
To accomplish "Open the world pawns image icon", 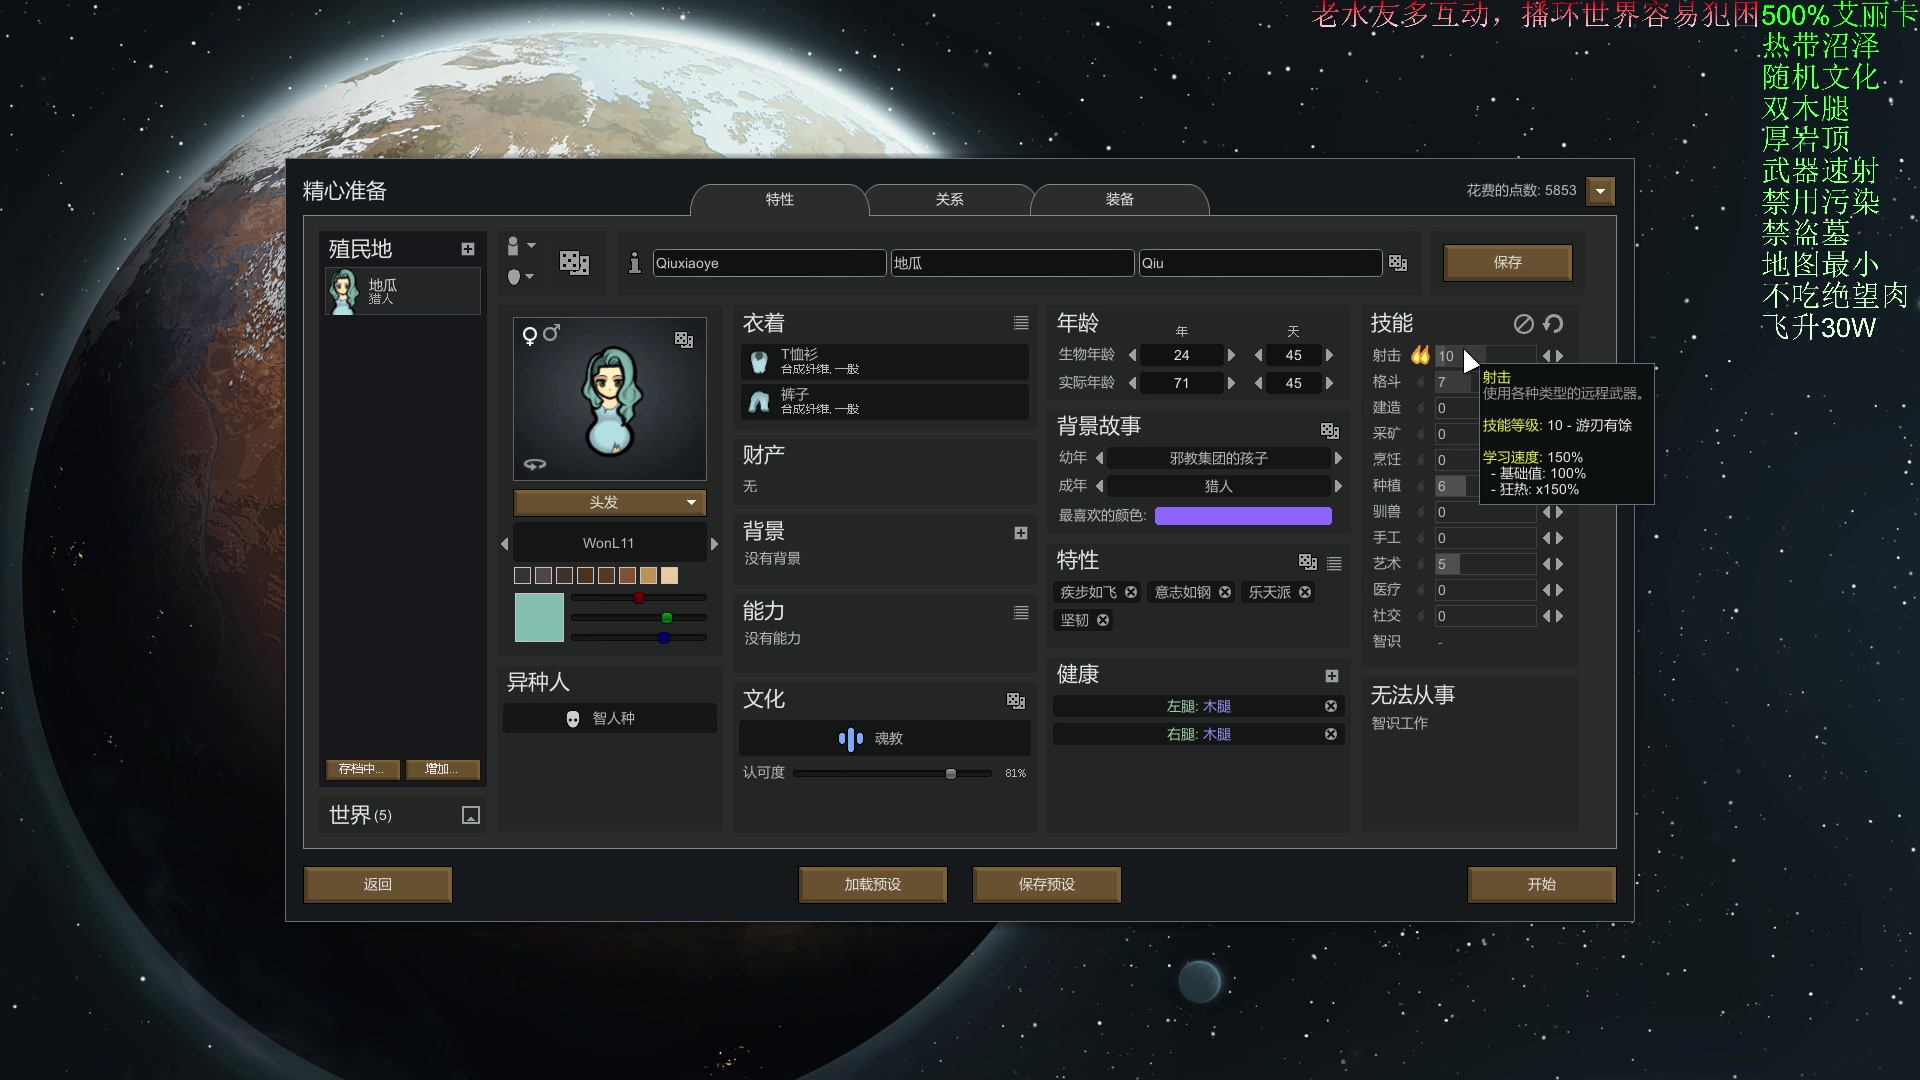I will click(471, 815).
